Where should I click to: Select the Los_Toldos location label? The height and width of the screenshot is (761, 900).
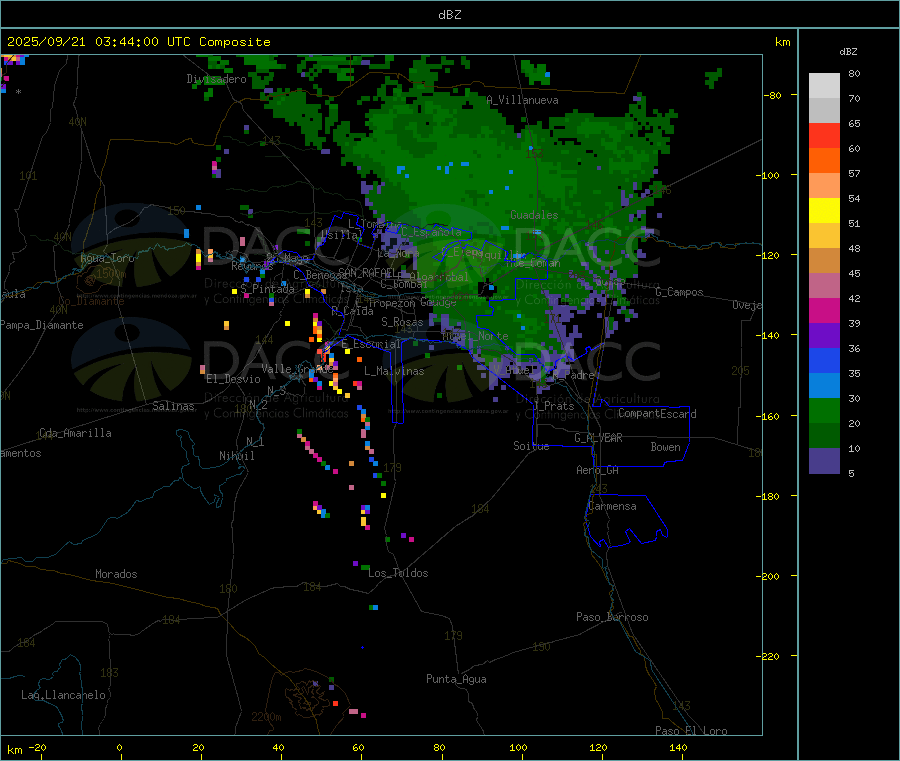coord(398,573)
